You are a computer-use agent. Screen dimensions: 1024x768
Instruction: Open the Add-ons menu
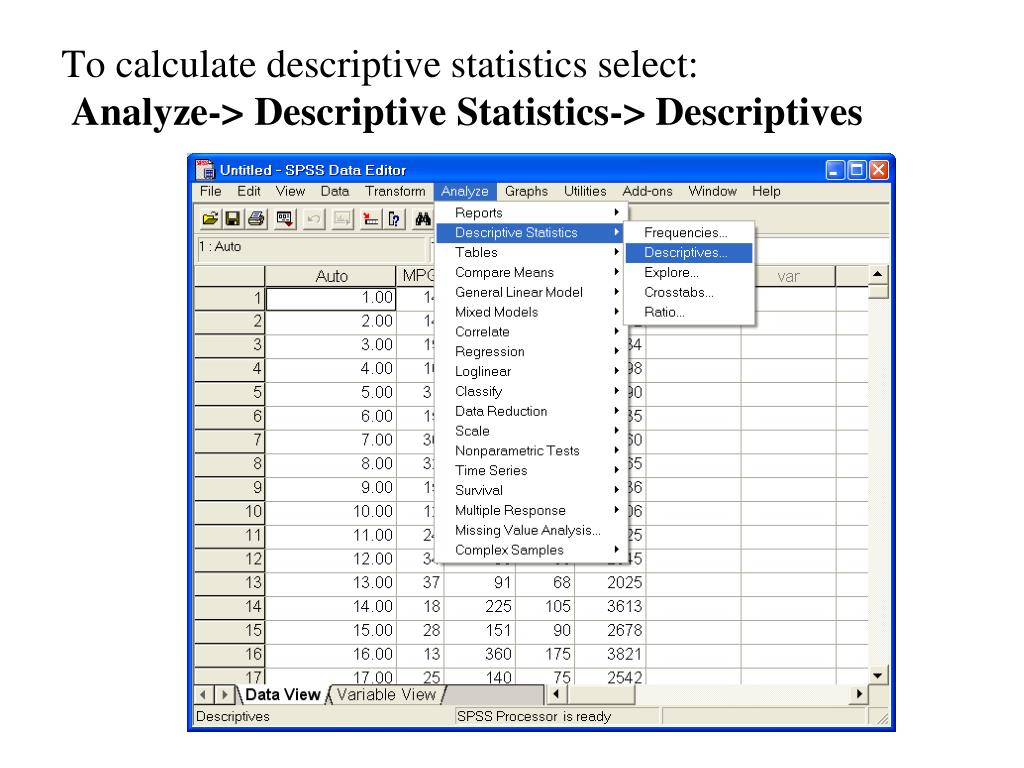click(x=647, y=191)
